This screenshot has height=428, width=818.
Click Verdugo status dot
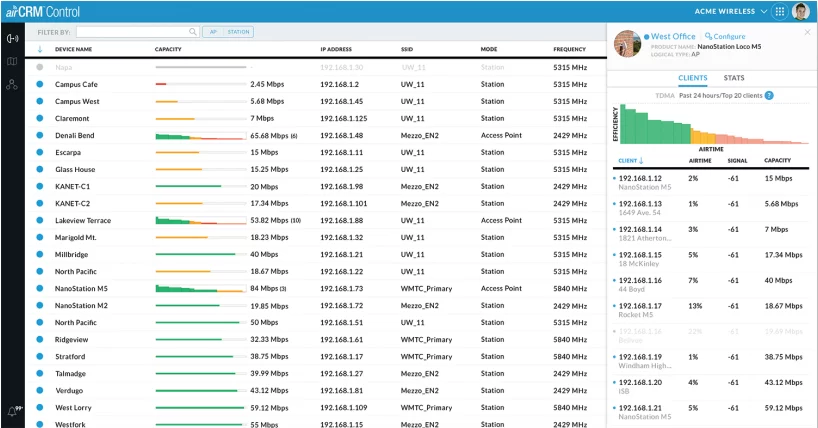click(40, 390)
